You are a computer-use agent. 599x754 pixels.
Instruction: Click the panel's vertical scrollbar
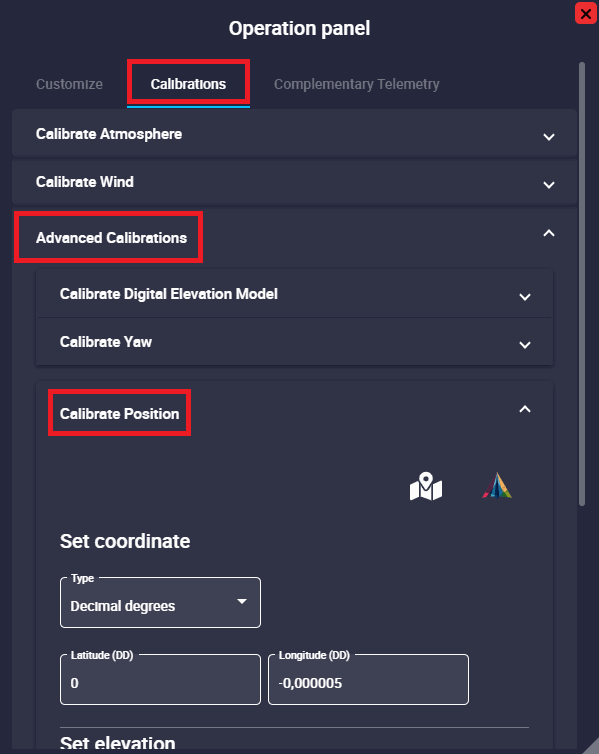pos(582,284)
